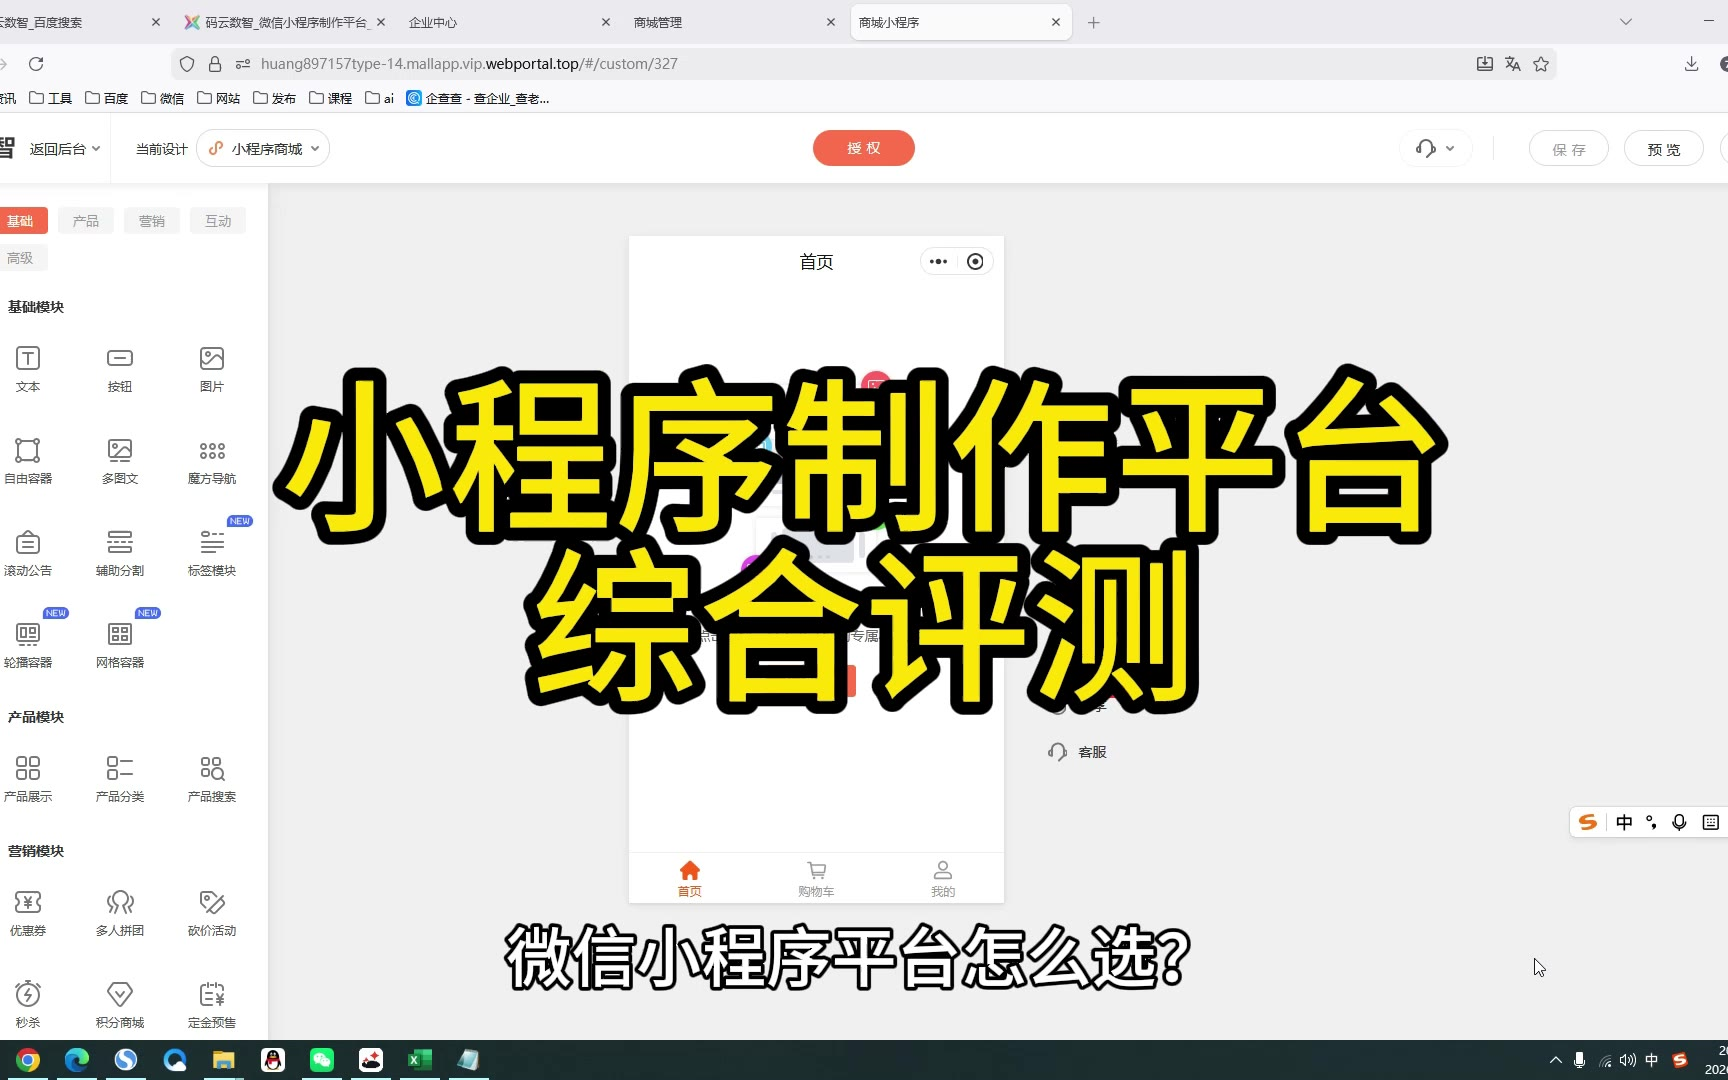Add the 秒杀 flash sale module
The height and width of the screenshot is (1080, 1728).
[28, 1005]
